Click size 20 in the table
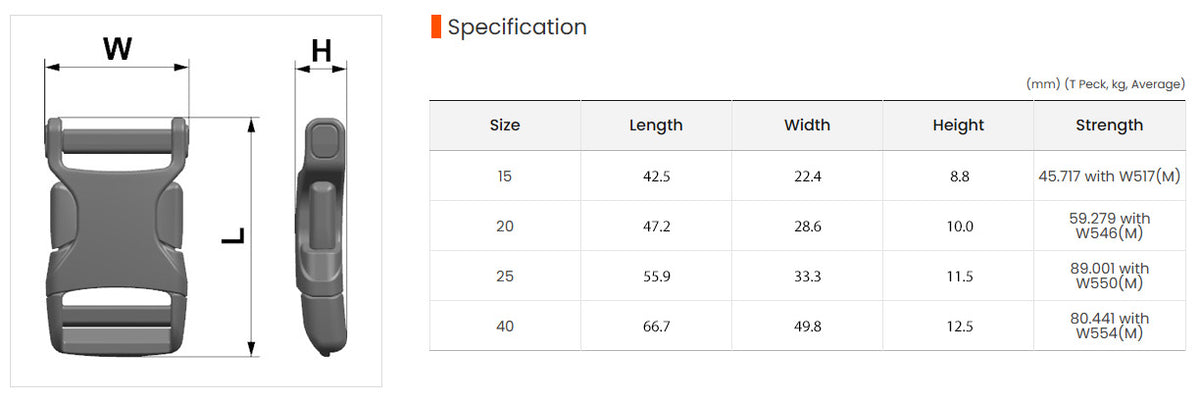This screenshot has height=402, width=1200. tap(505, 226)
